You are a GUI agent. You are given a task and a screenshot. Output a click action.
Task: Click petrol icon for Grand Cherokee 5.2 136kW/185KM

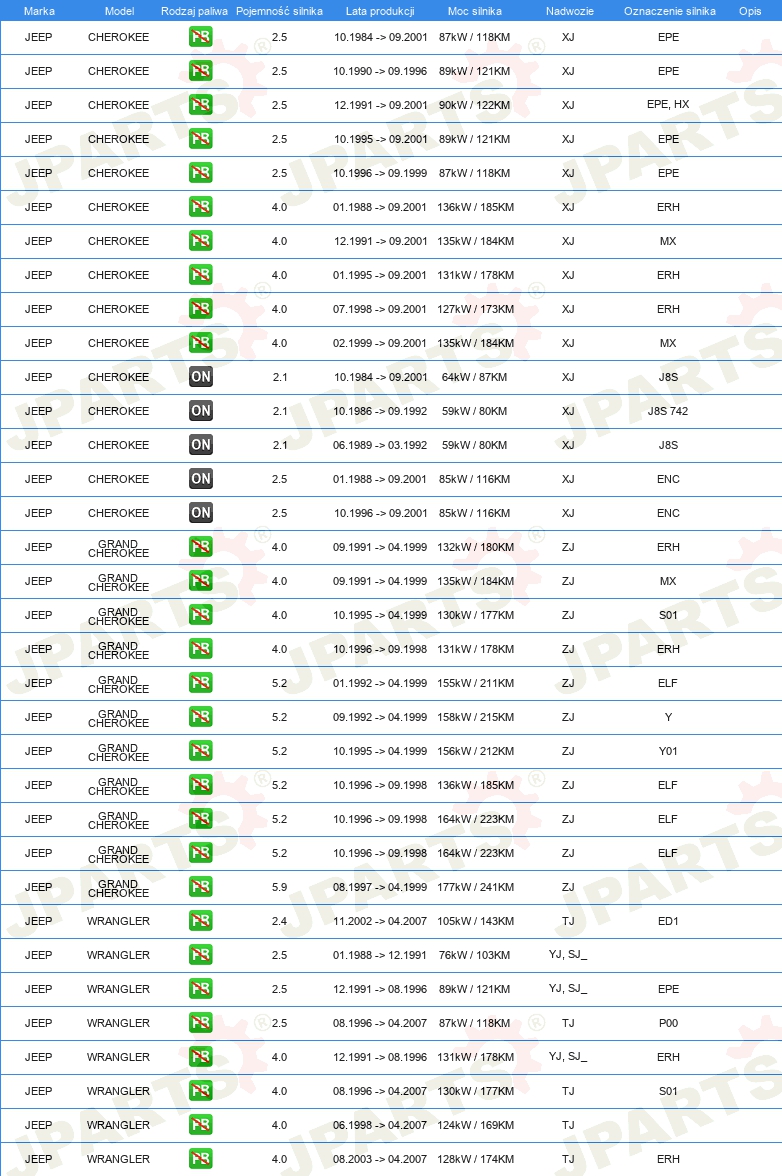tap(200, 785)
